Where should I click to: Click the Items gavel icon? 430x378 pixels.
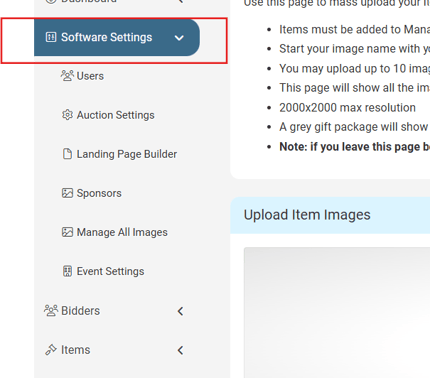click(x=51, y=350)
